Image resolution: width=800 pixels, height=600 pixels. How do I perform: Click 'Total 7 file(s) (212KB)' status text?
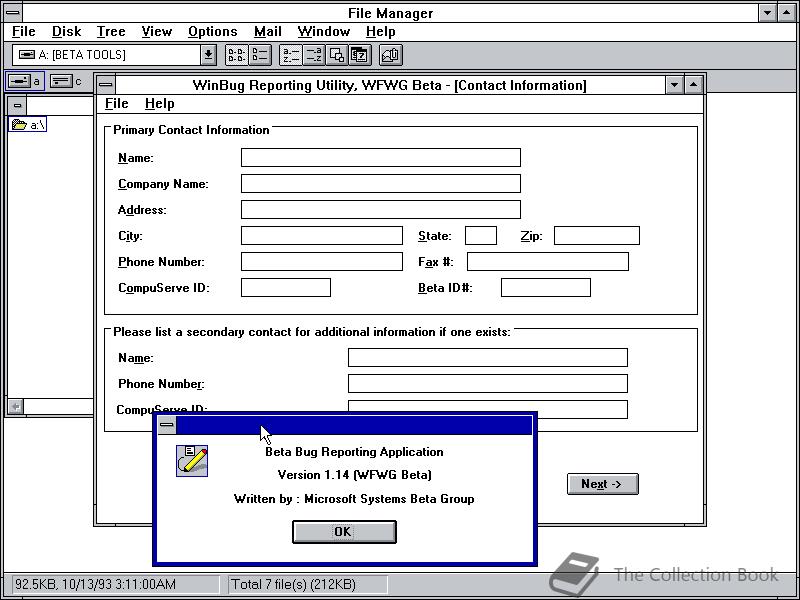(293, 584)
